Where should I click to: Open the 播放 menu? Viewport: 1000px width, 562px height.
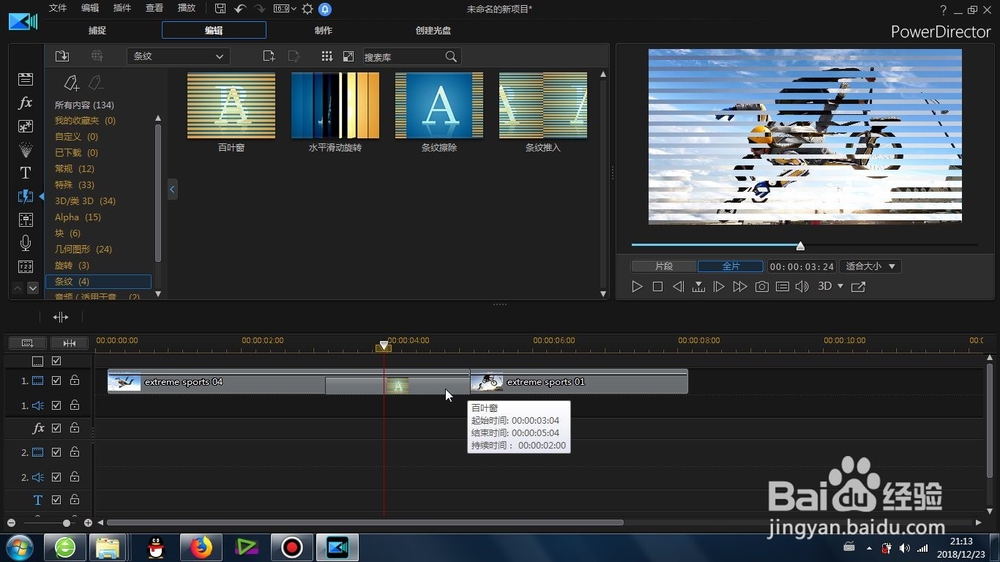186,8
